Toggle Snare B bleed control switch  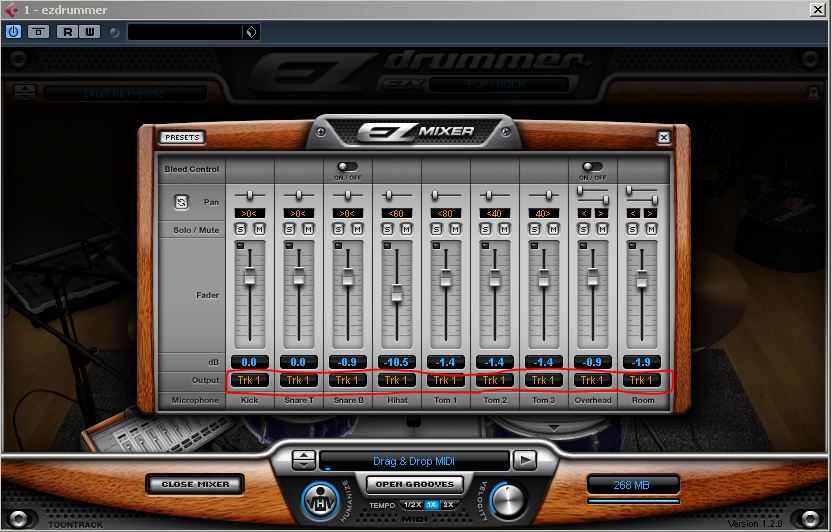pyautogui.click(x=348, y=167)
